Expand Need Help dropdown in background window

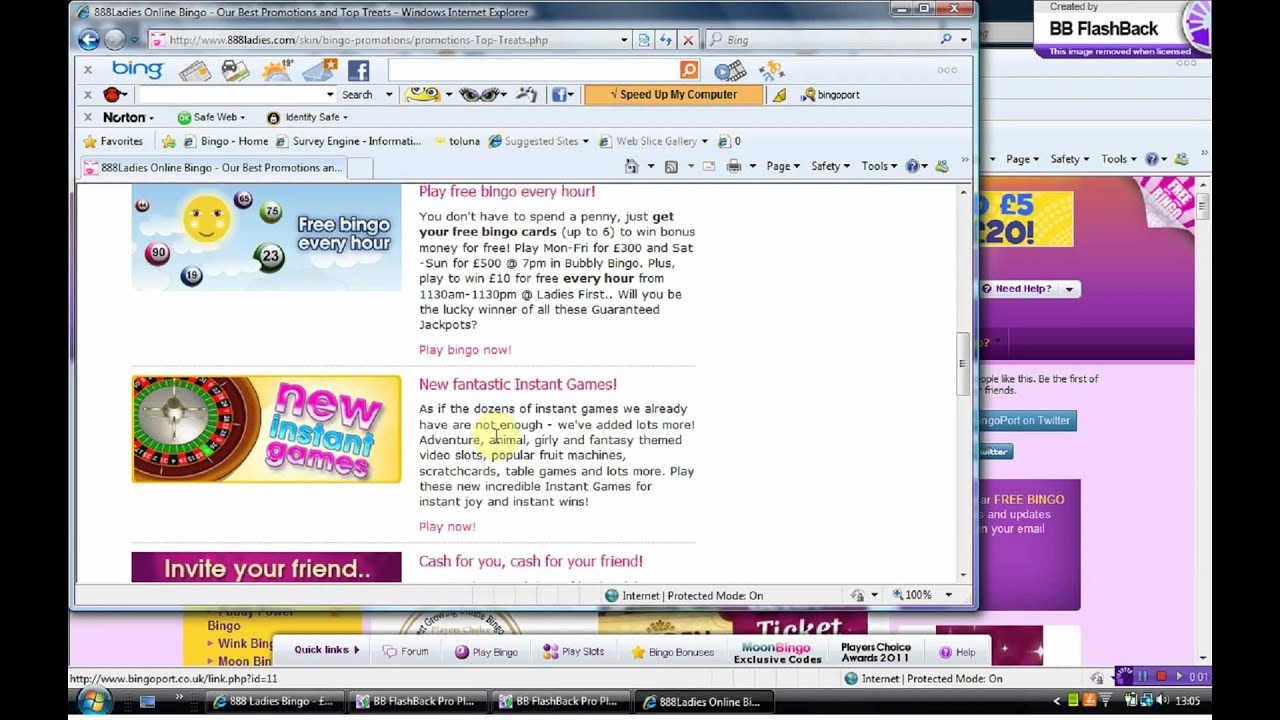pyautogui.click(x=1069, y=289)
